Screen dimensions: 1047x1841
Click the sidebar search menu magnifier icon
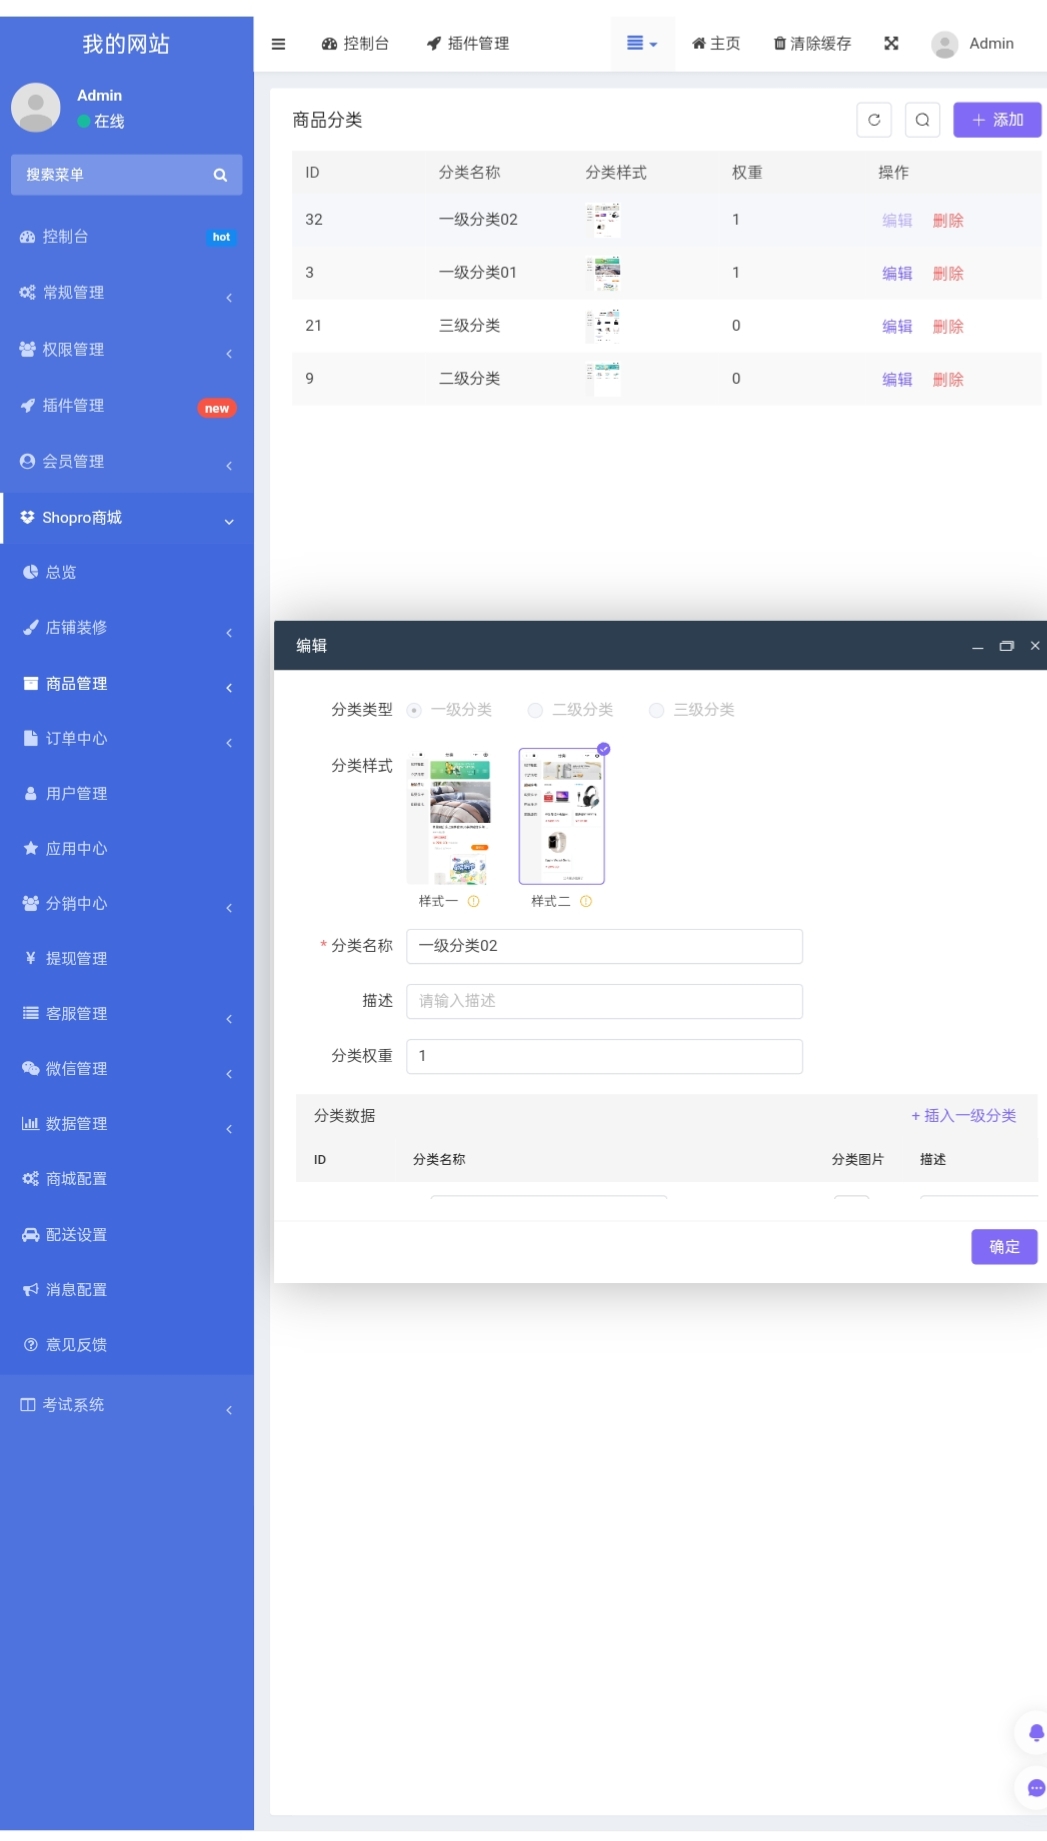click(220, 175)
